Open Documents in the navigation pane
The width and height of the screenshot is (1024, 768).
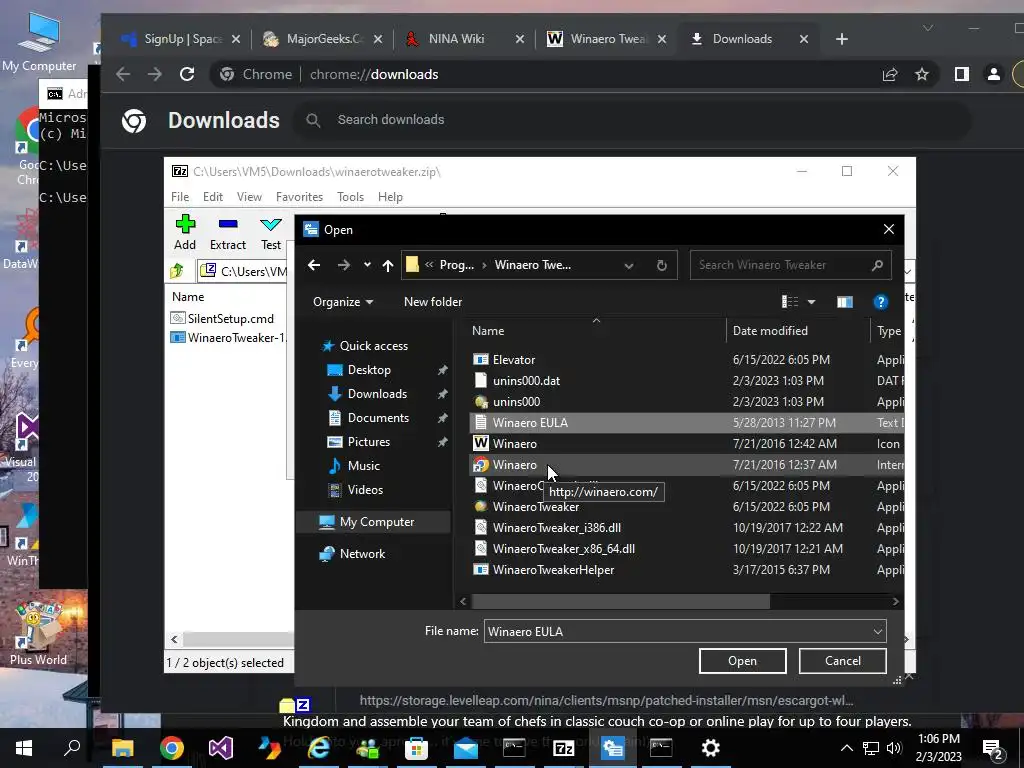pos(378,418)
